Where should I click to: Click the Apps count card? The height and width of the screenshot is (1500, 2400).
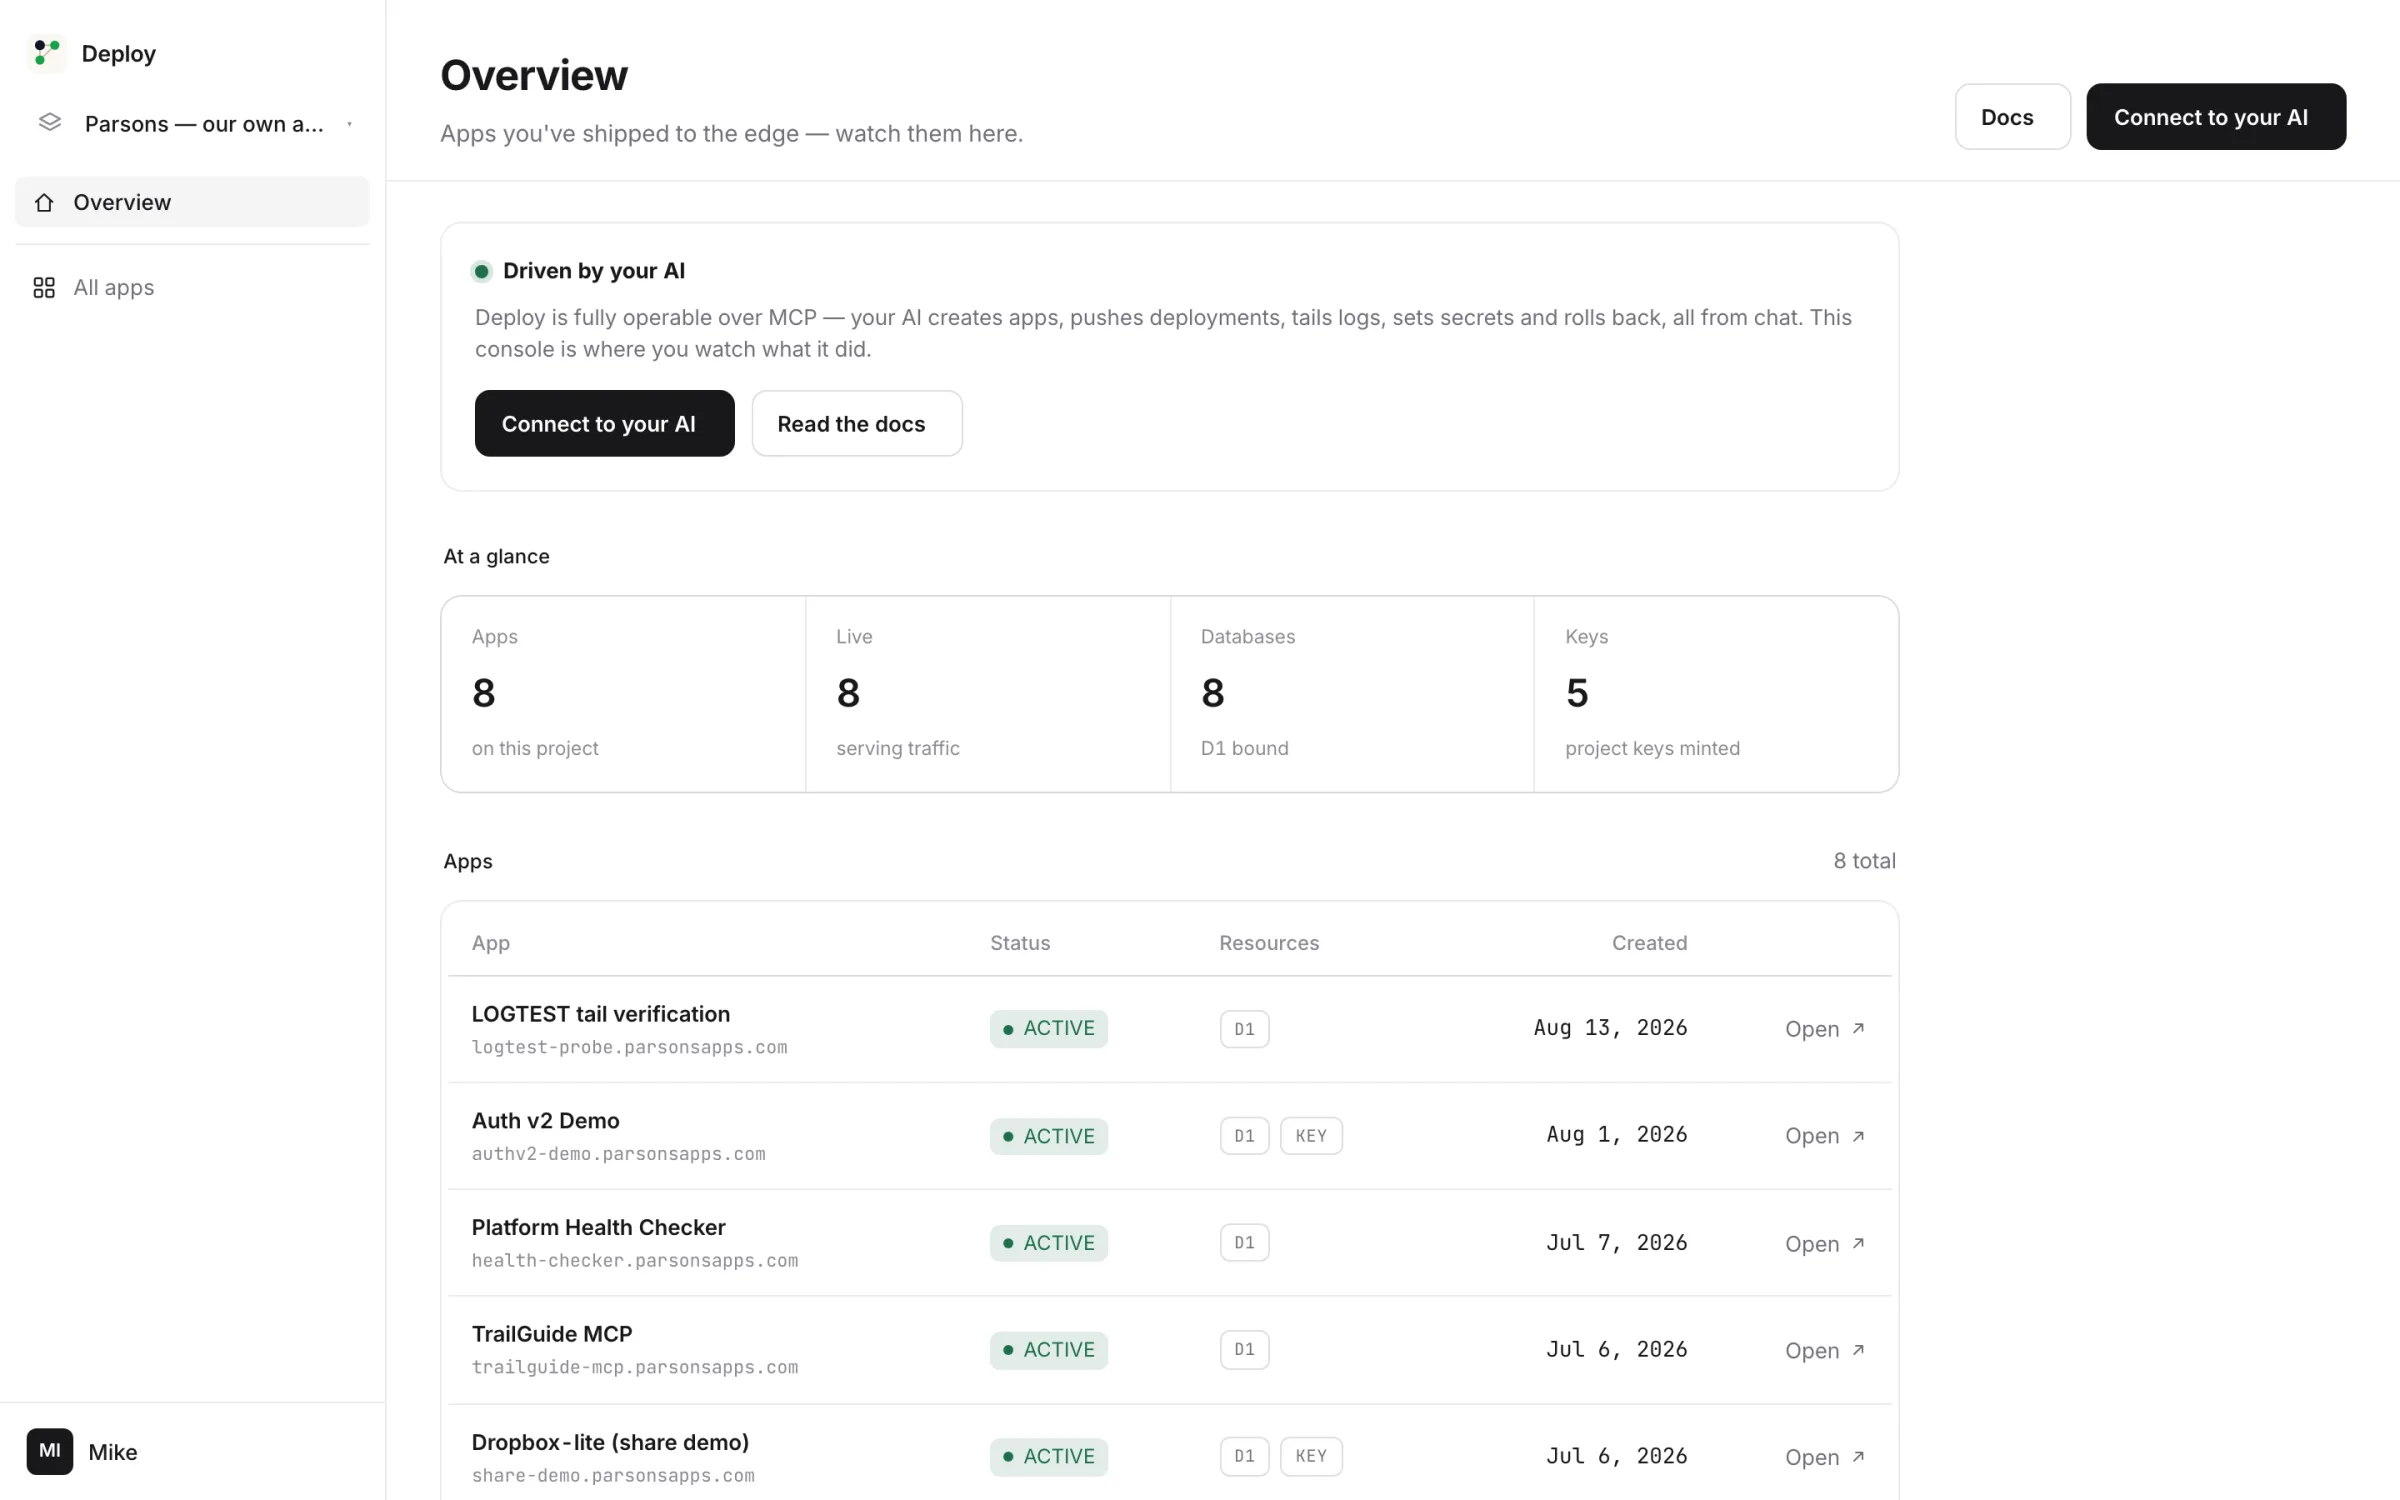[x=624, y=694]
